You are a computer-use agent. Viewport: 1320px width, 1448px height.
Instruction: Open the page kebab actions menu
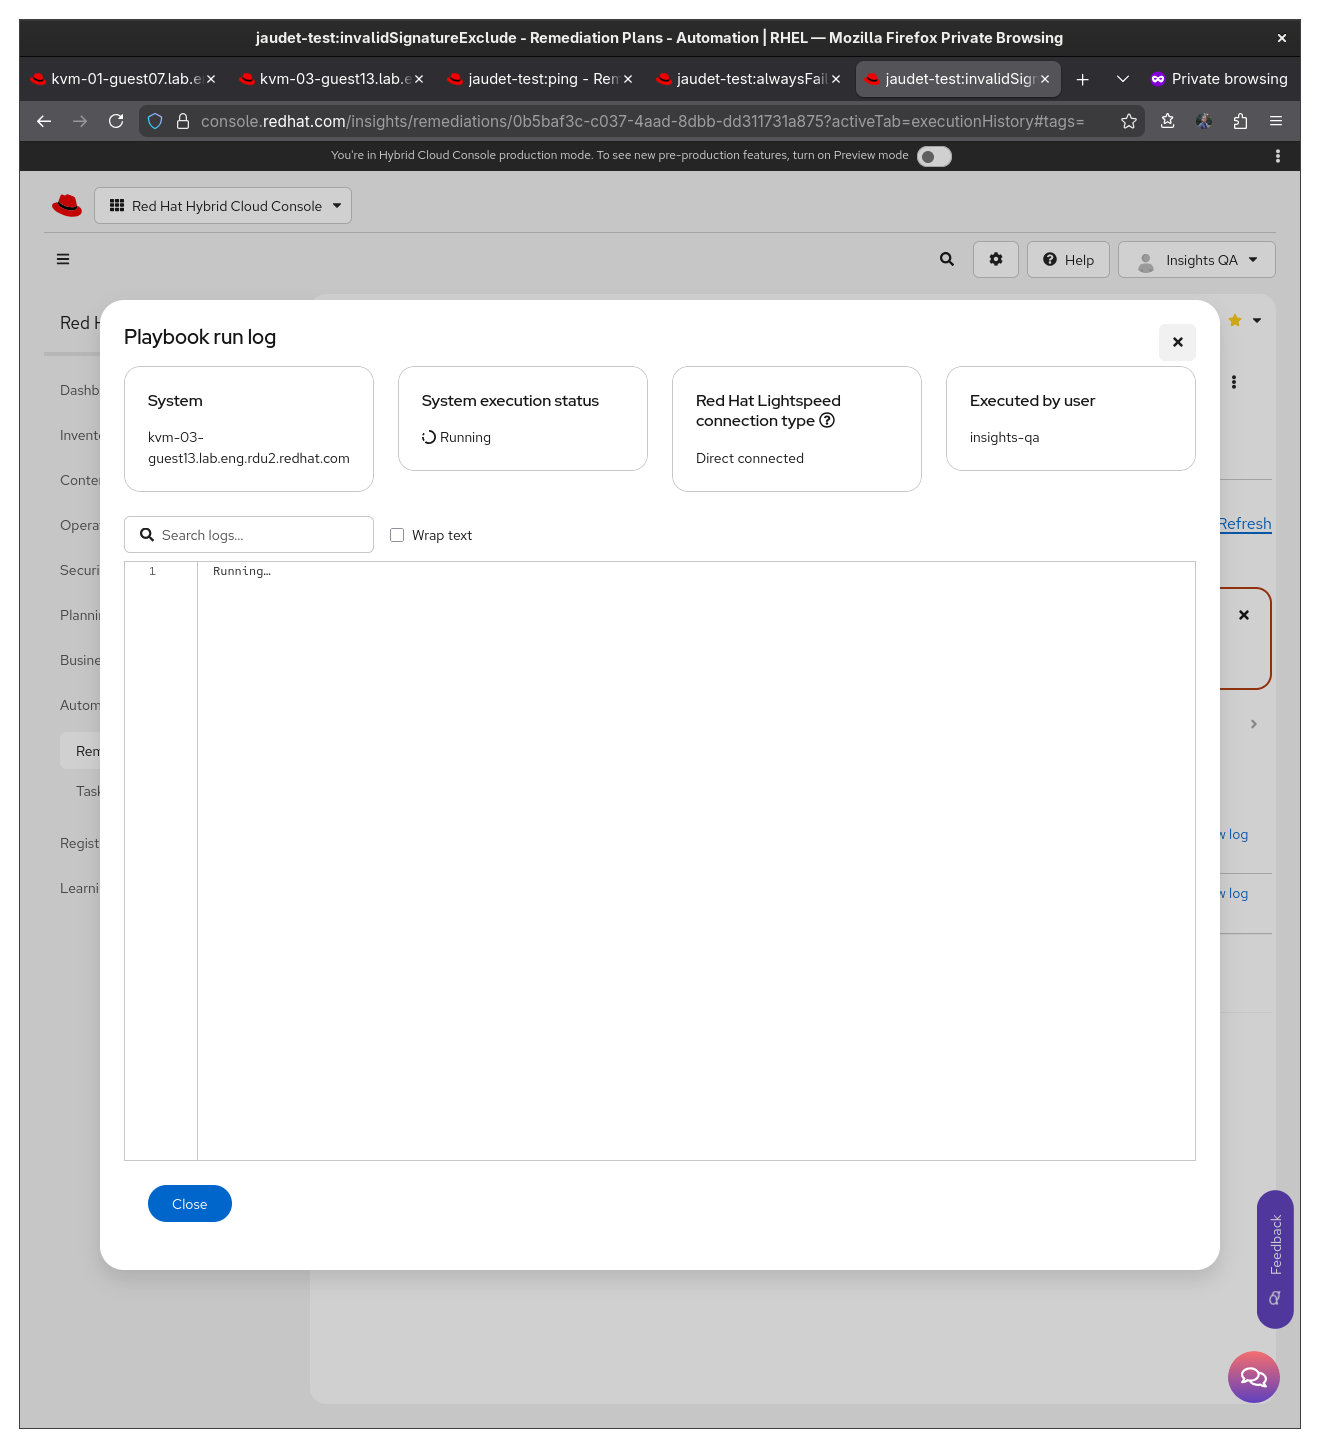[x=1234, y=382]
